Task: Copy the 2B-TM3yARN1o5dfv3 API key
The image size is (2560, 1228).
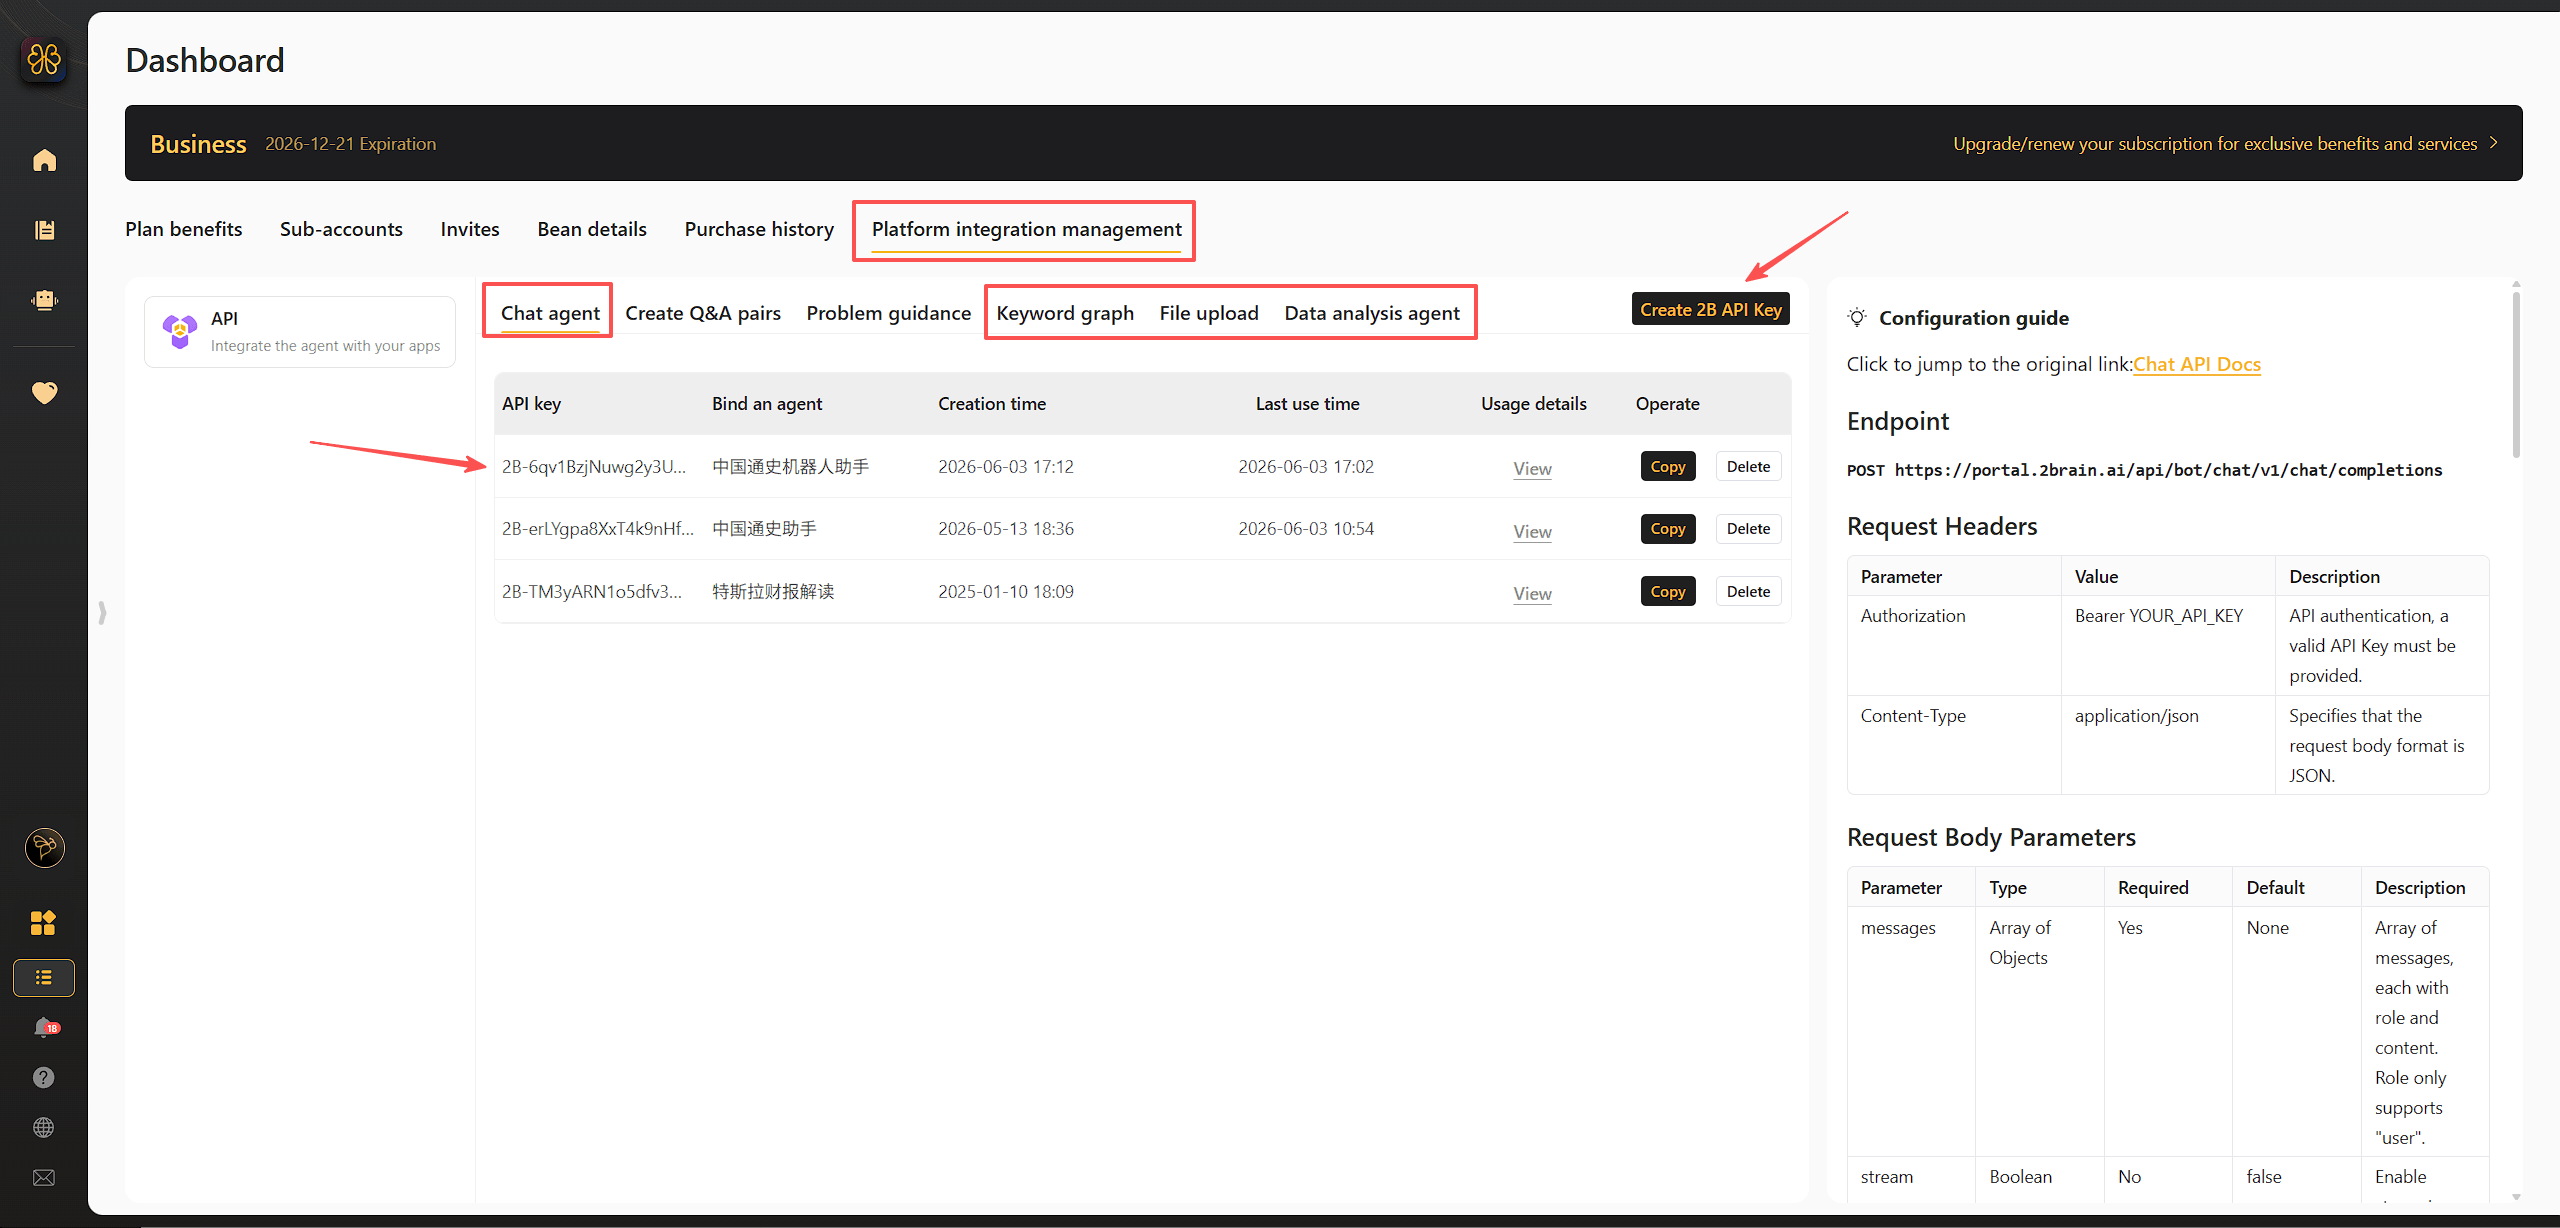Action: [1668, 591]
